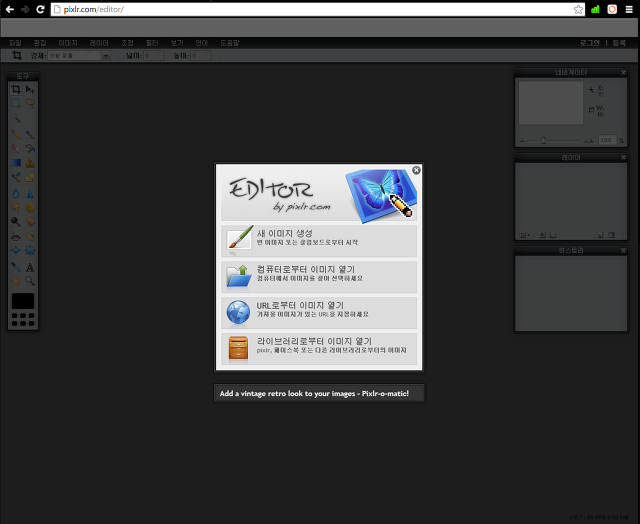Viewport: 640px width, 524px height.
Task: Select the Paint Bucket tool
Action: click(30, 148)
